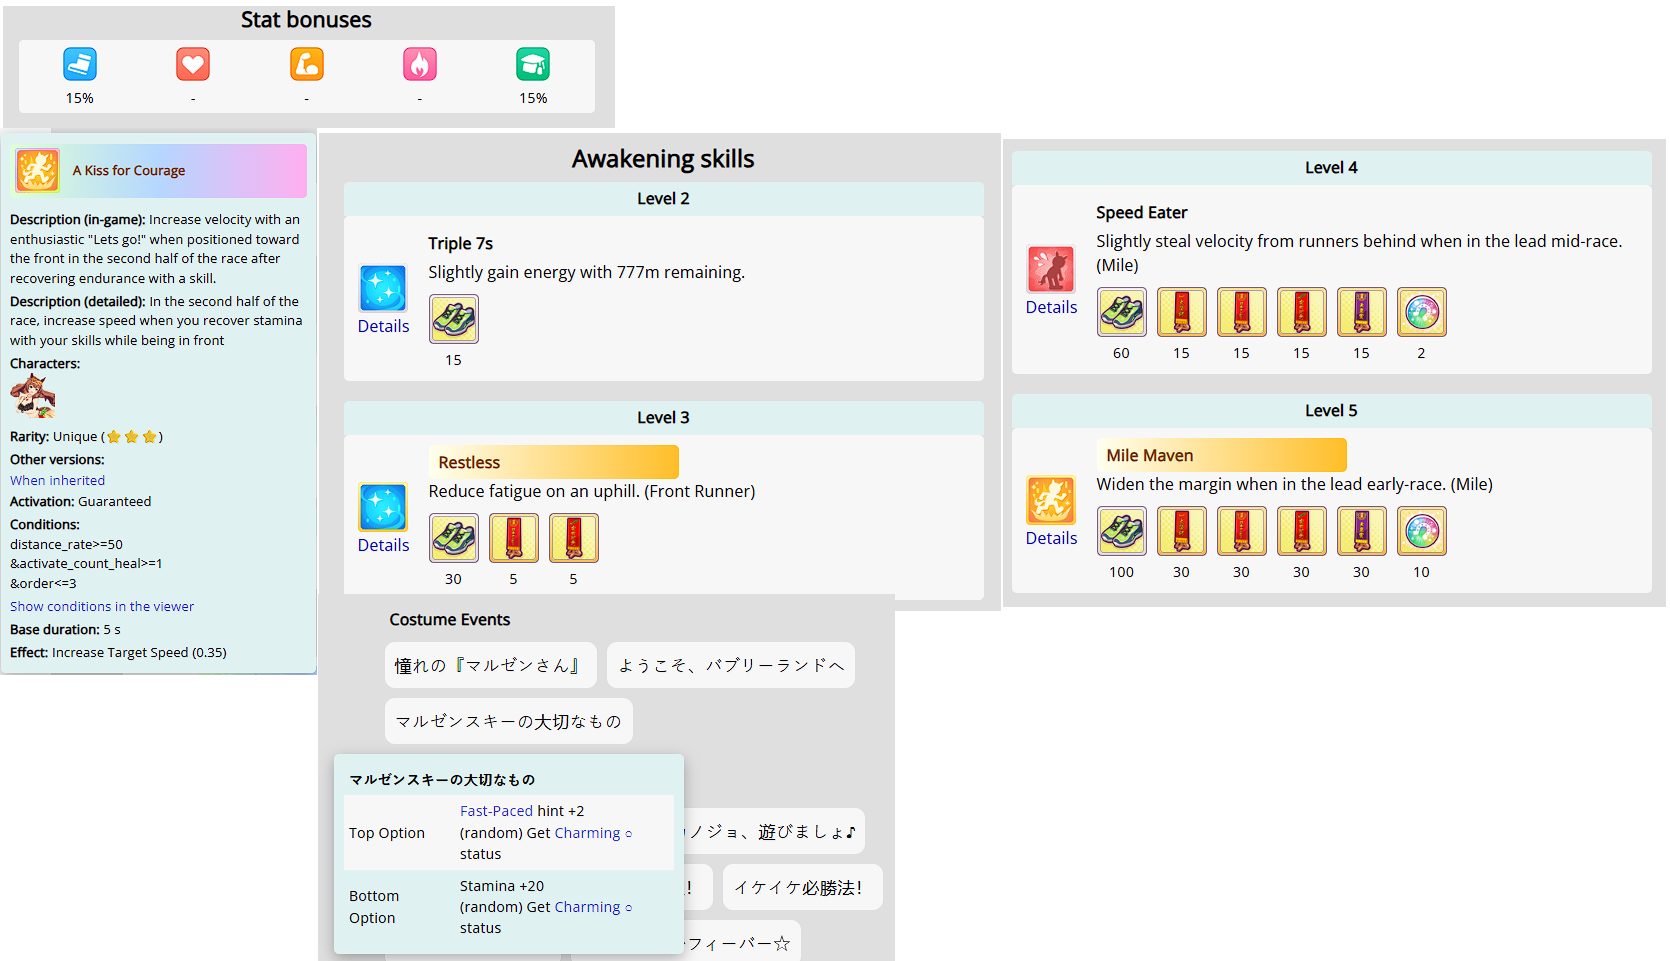Click the red Speed Eater skill icon
1670x961 pixels.
[x=1051, y=270]
